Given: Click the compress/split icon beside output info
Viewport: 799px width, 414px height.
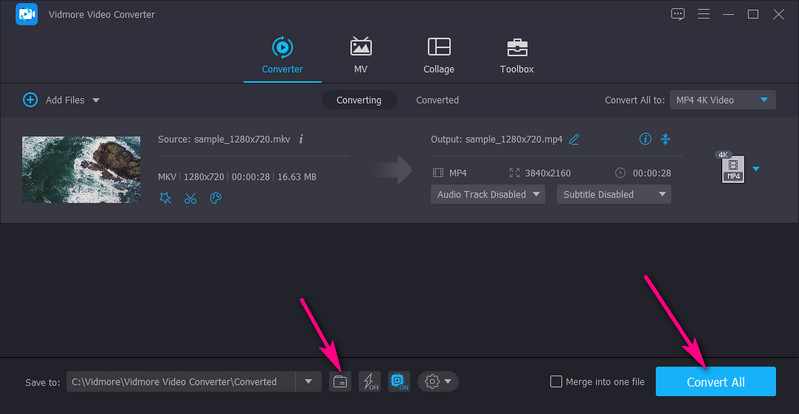Looking at the screenshot, I should tap(666, 139).
